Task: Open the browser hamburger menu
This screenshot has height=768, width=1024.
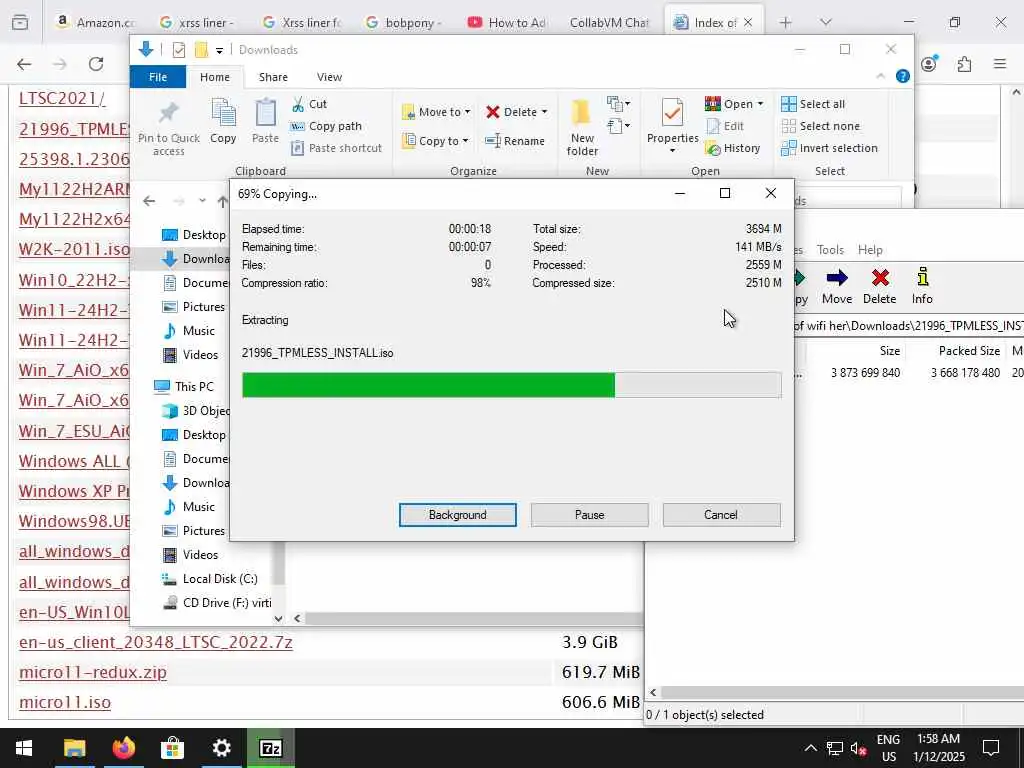Action: coord(1000,64)
